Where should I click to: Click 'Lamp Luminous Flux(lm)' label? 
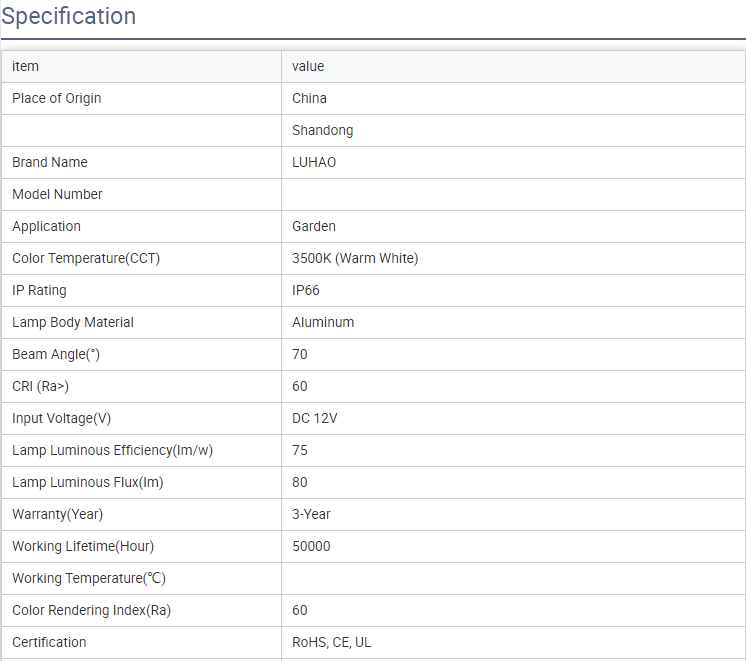tap(88, 483)
